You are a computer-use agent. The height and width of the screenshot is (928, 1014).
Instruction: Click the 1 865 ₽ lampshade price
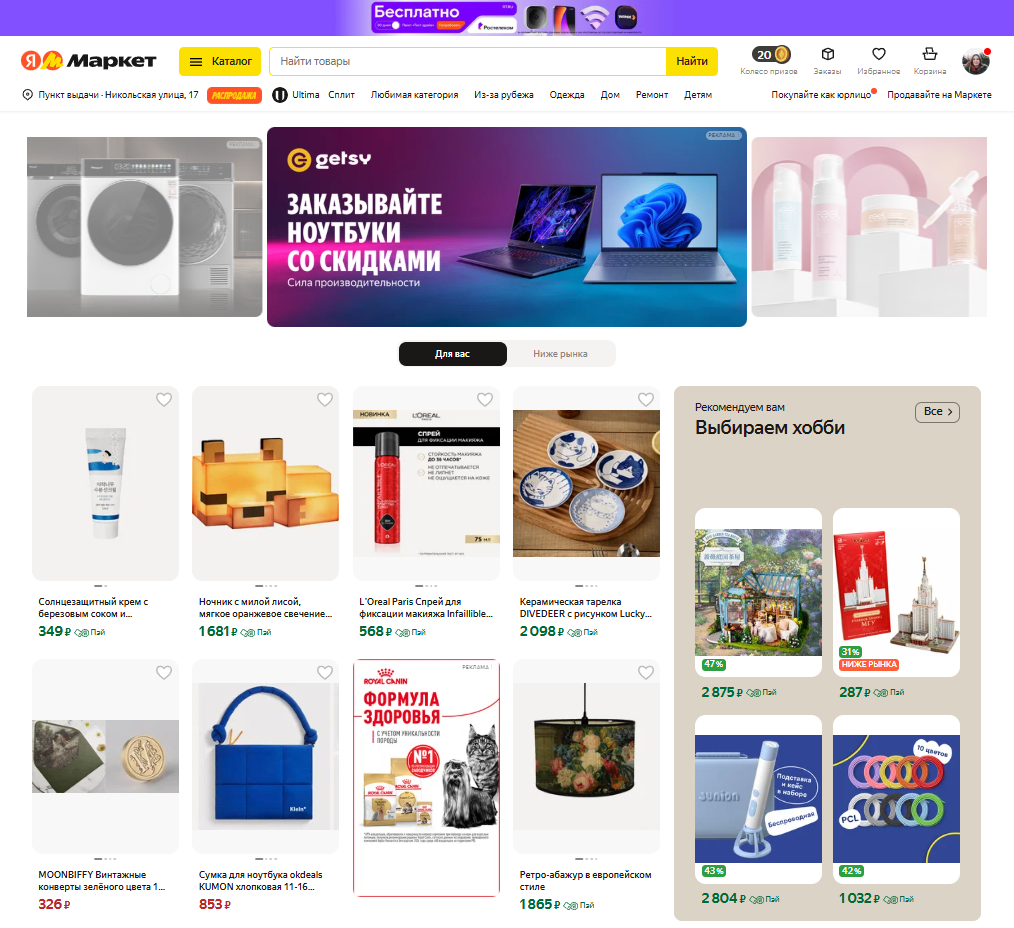(540, 904)
